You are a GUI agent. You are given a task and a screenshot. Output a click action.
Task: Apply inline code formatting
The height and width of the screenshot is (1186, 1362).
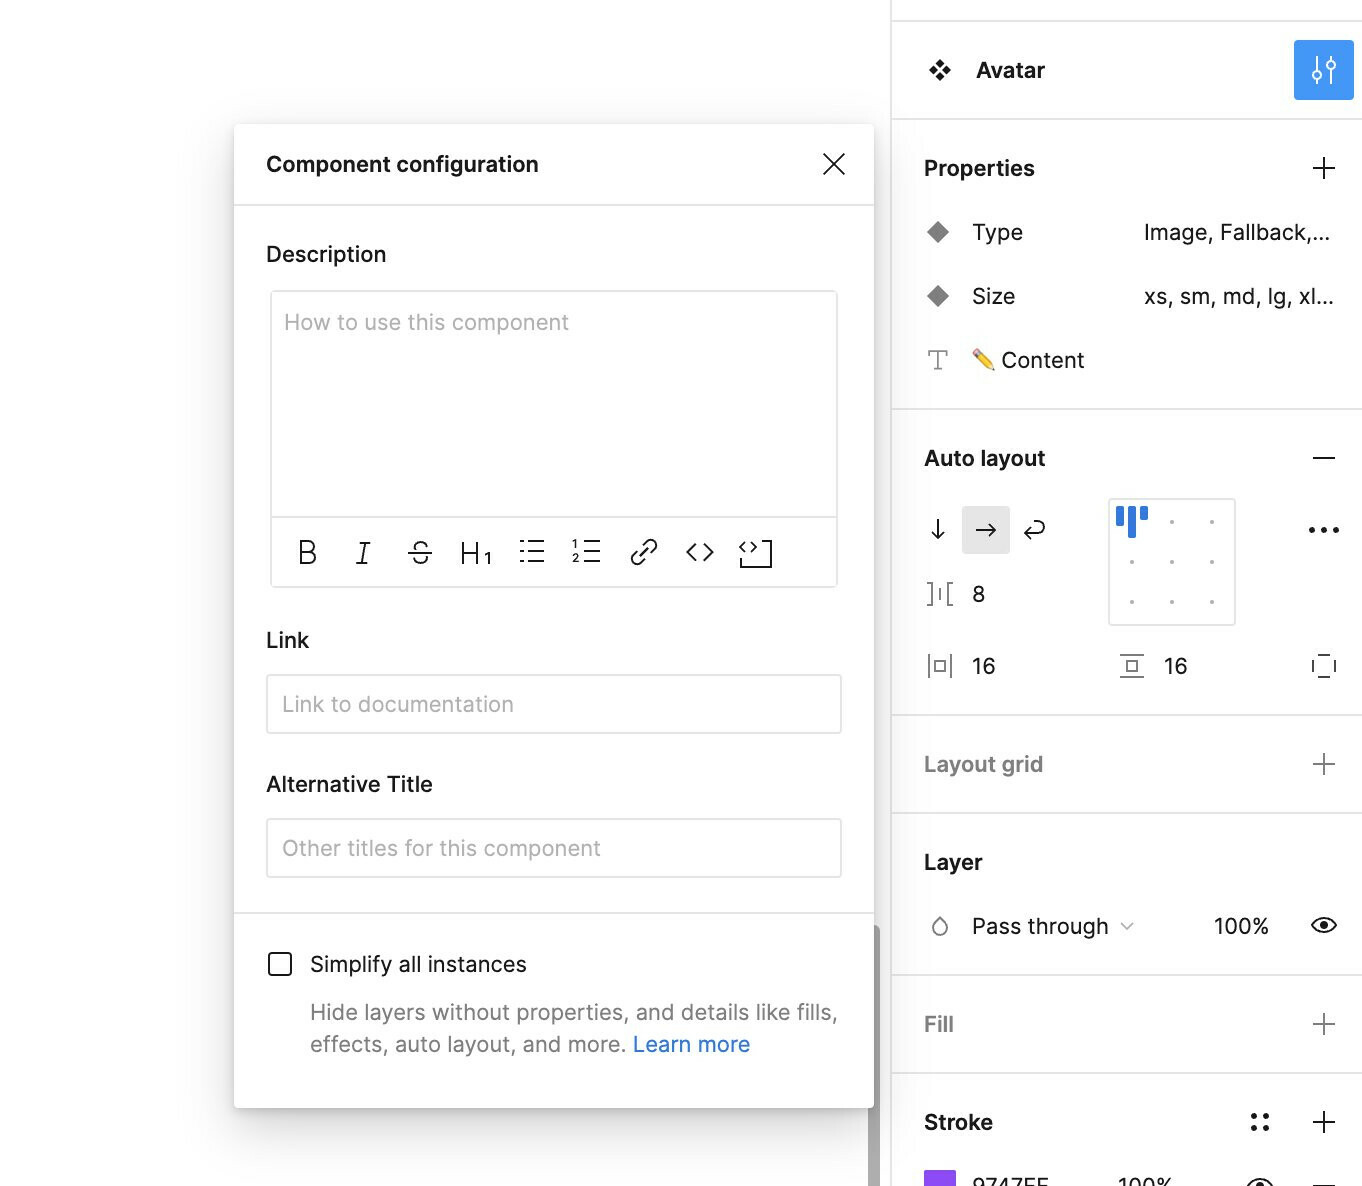700,552
